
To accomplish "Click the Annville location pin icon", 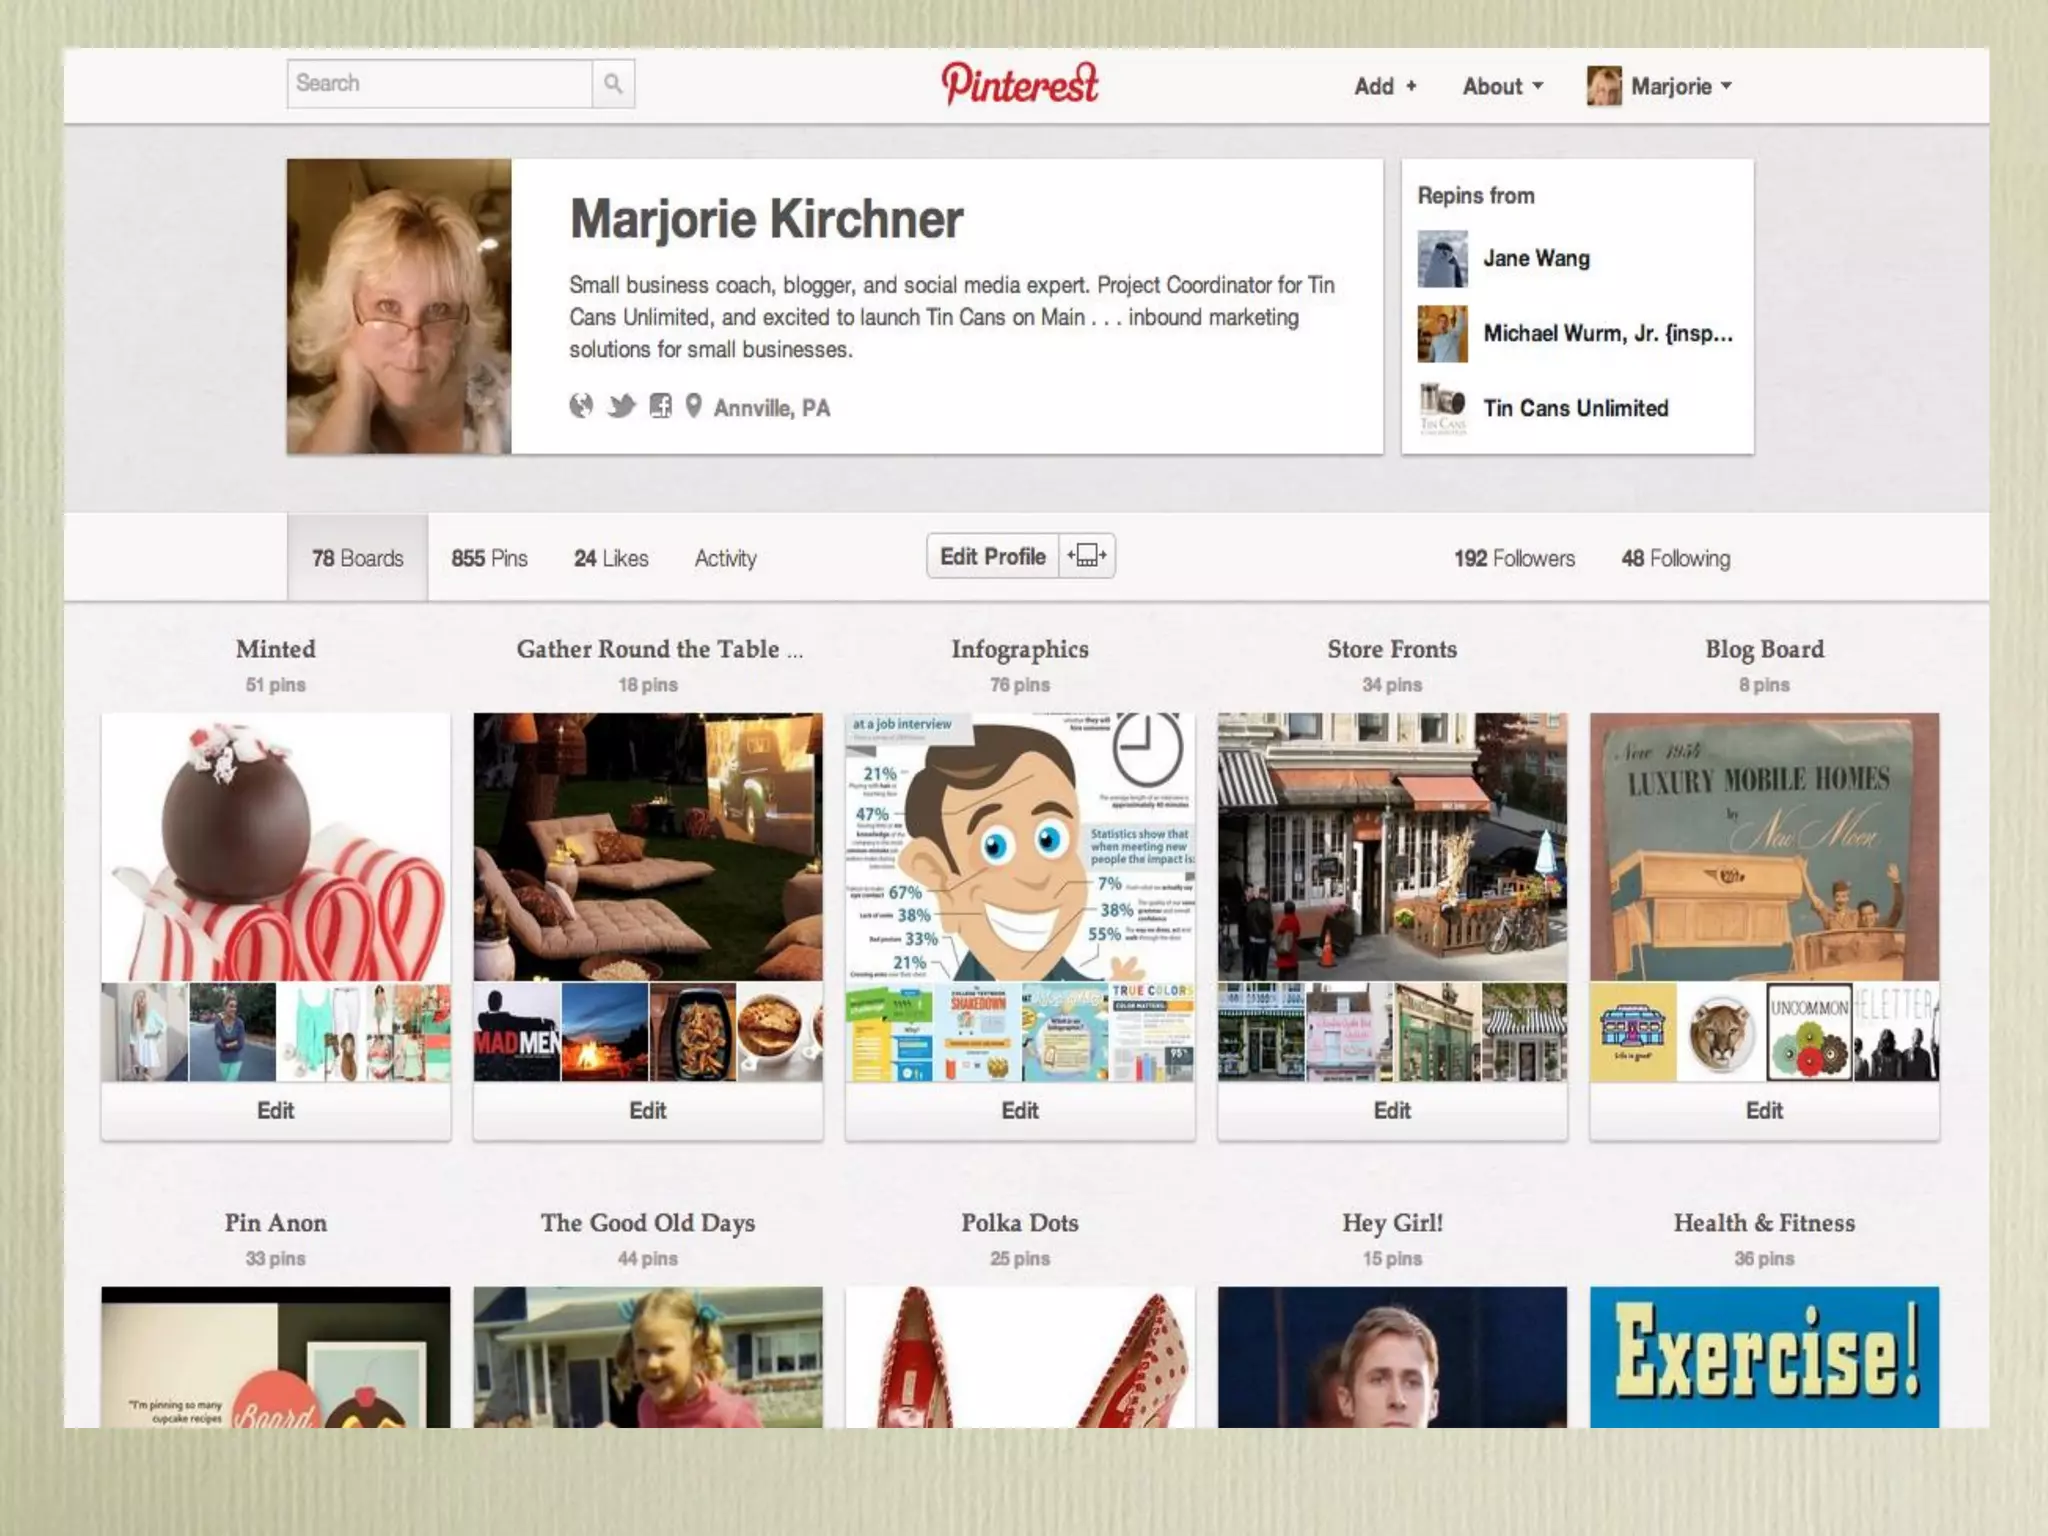I will point(693,406).
